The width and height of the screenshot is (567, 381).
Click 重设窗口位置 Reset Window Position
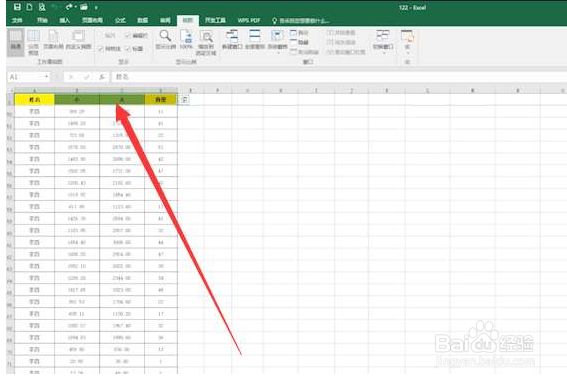(346, 52)
